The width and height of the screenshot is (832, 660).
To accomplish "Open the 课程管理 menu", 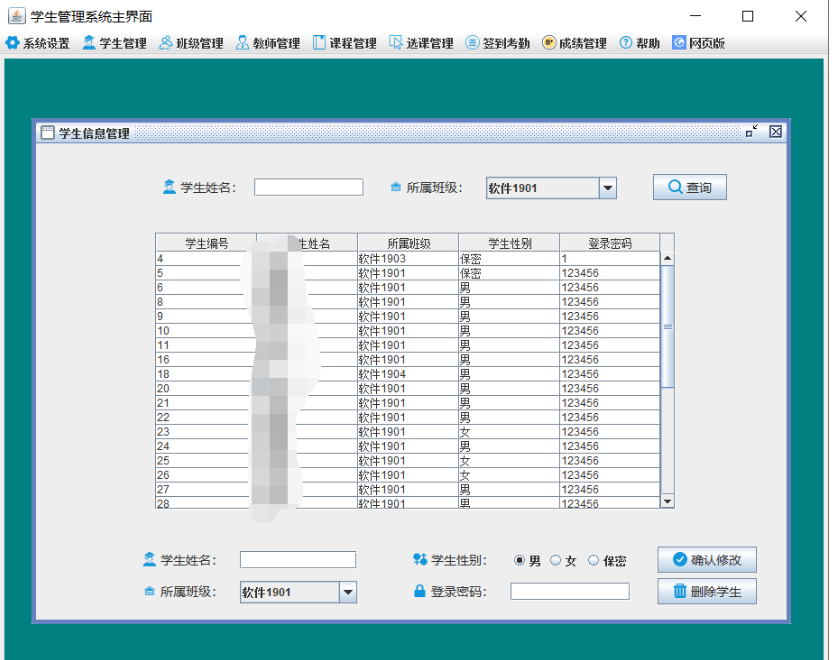I will coord(345,43).
